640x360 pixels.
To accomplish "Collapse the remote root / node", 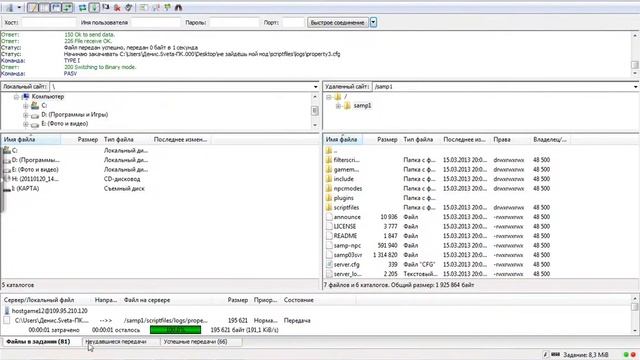I will click(329, 97).
